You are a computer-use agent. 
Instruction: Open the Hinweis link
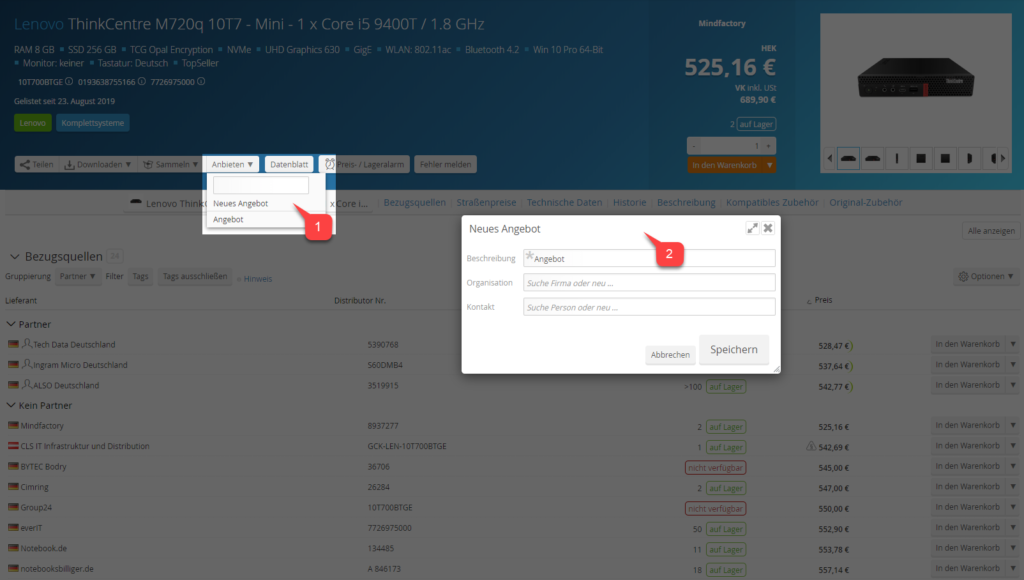coord(258,279)
